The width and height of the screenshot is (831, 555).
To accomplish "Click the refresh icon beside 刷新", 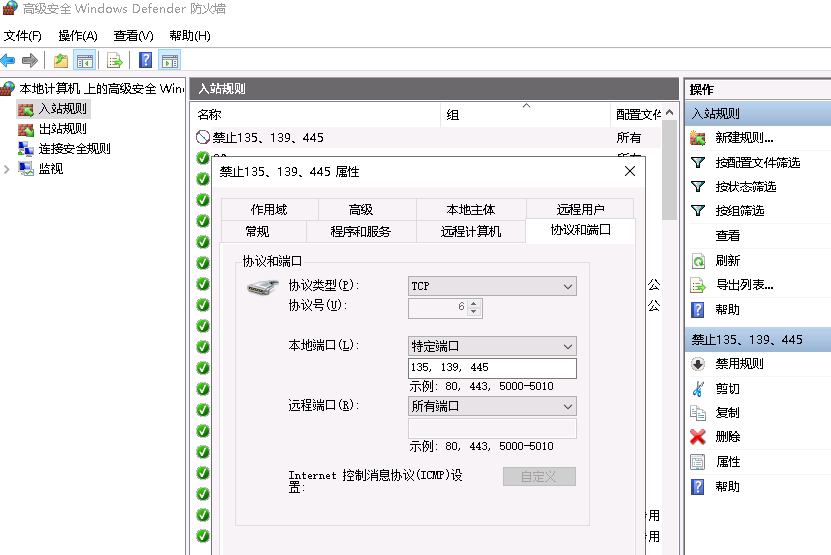I will pos(698,261).
